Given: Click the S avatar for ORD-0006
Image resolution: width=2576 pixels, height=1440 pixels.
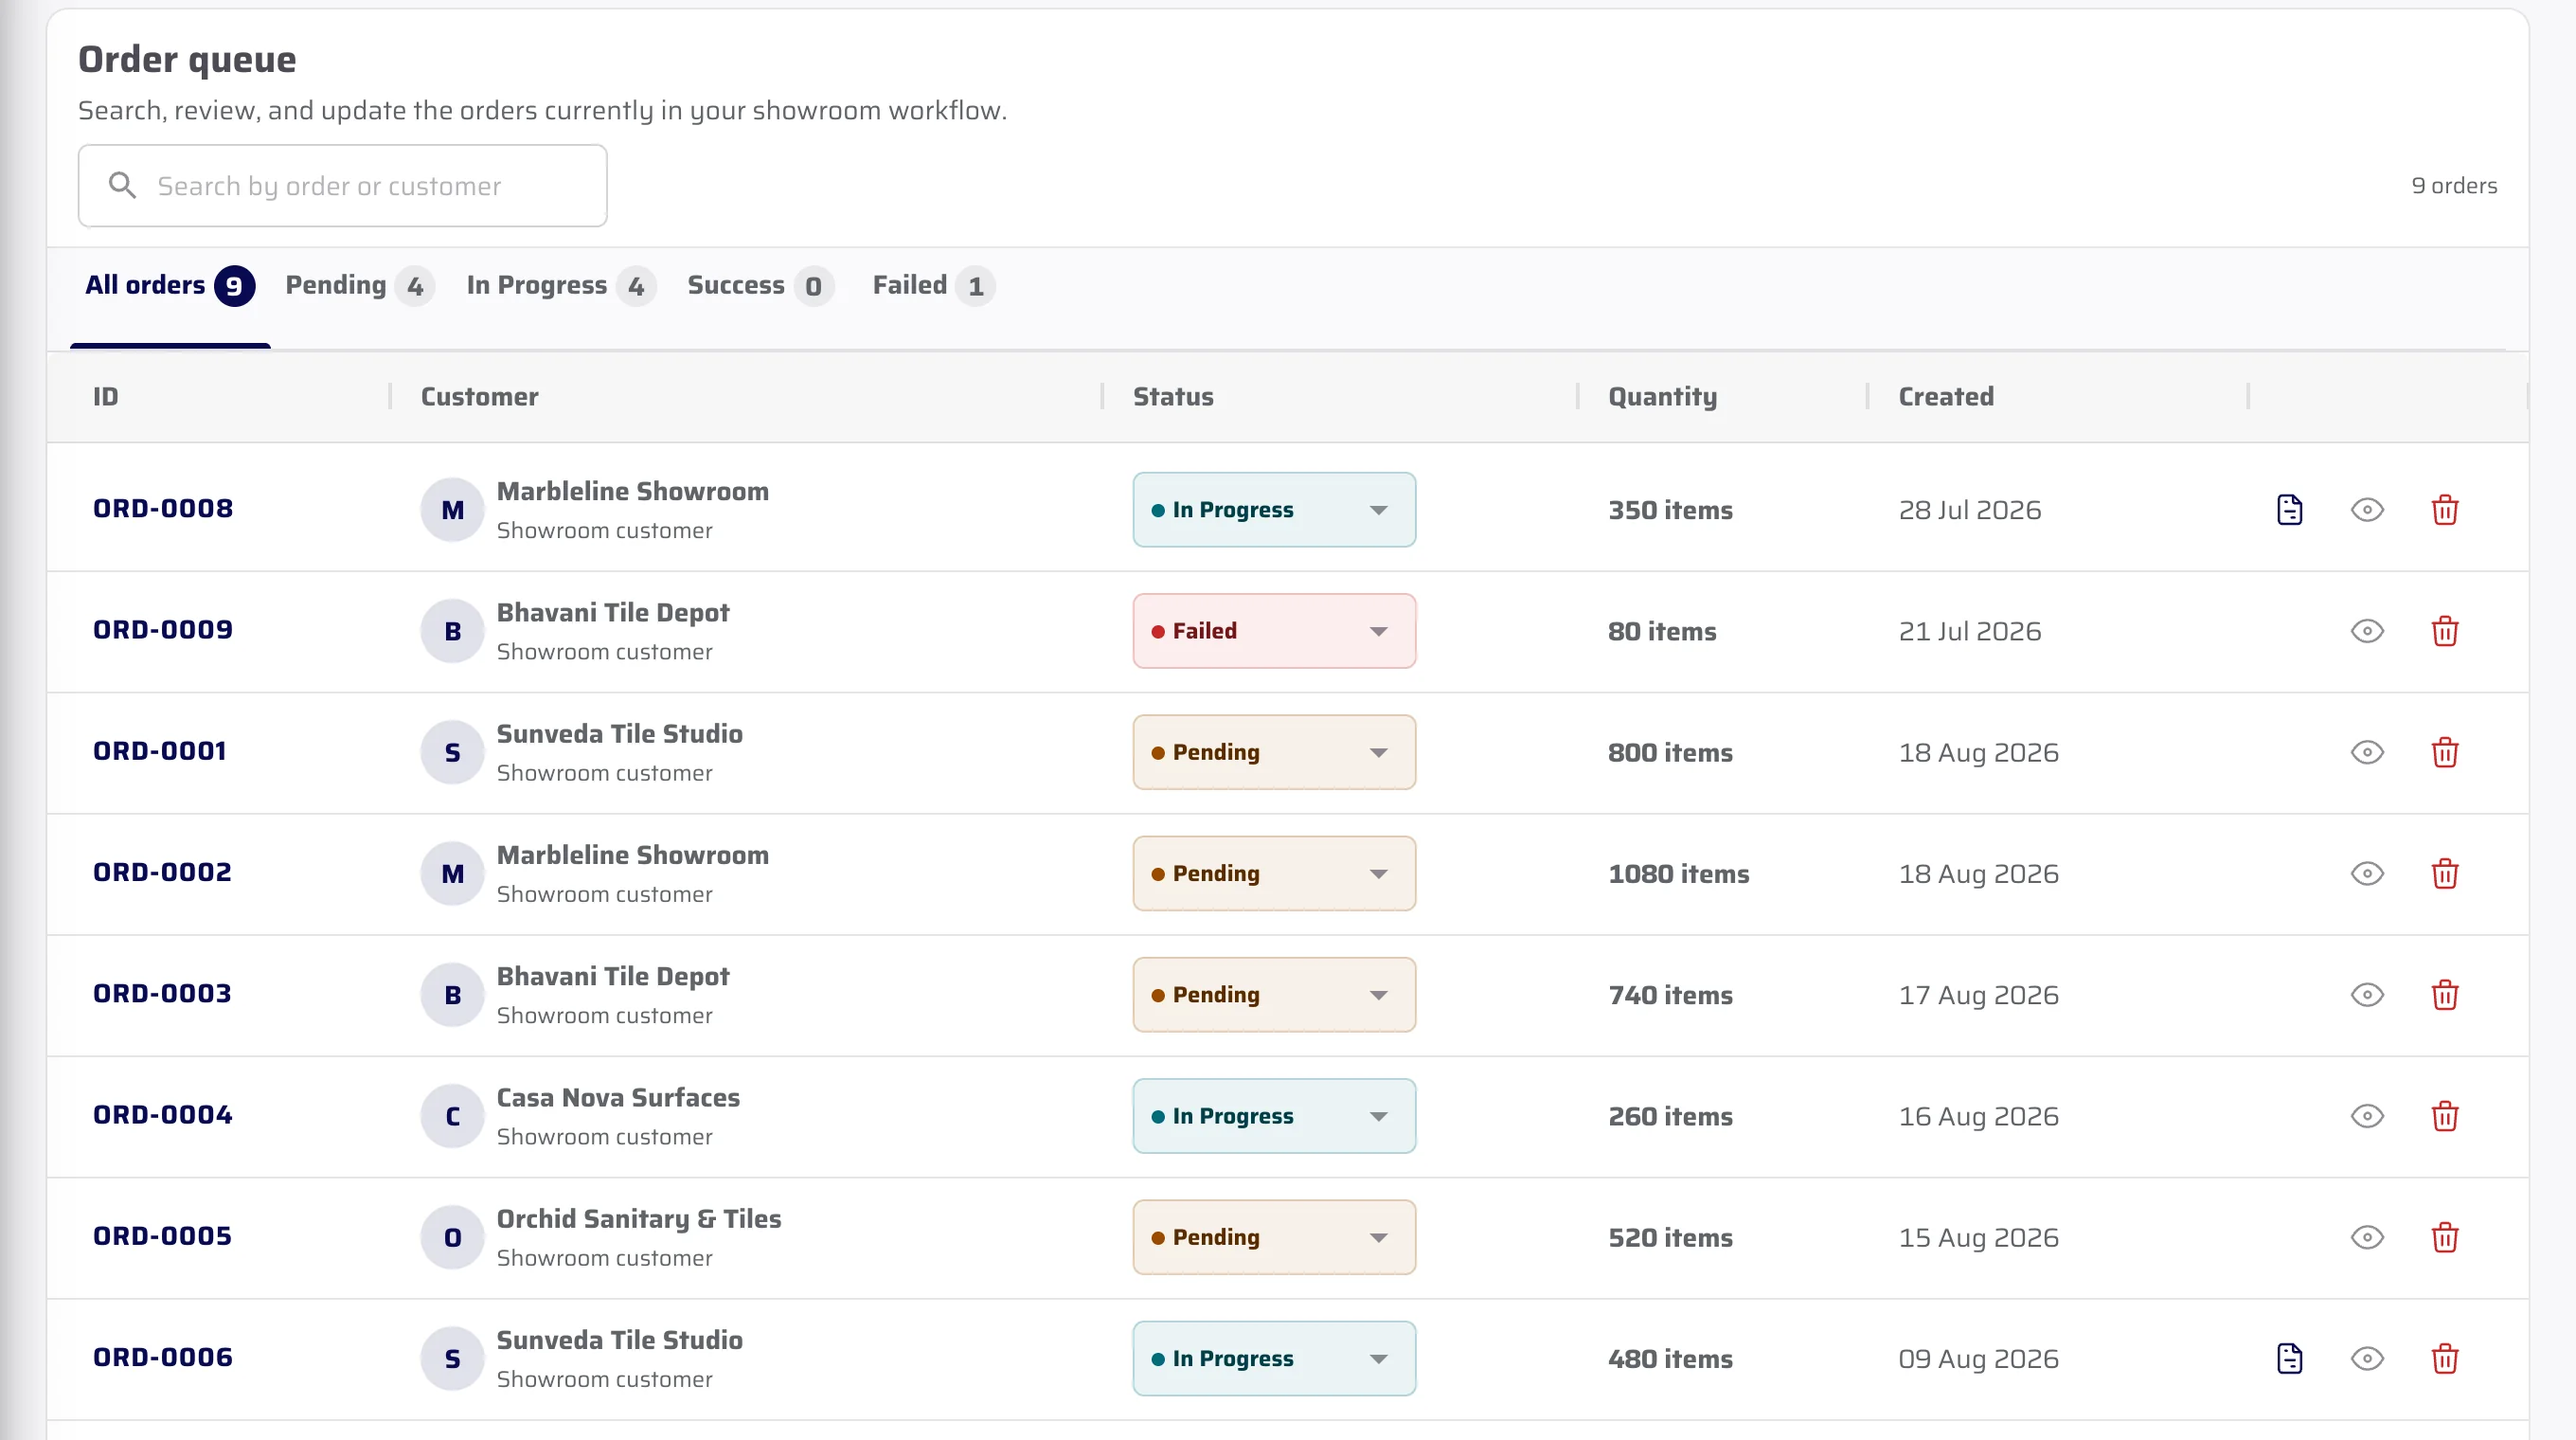Looking at the screenshot, I should pos(452,1358).
